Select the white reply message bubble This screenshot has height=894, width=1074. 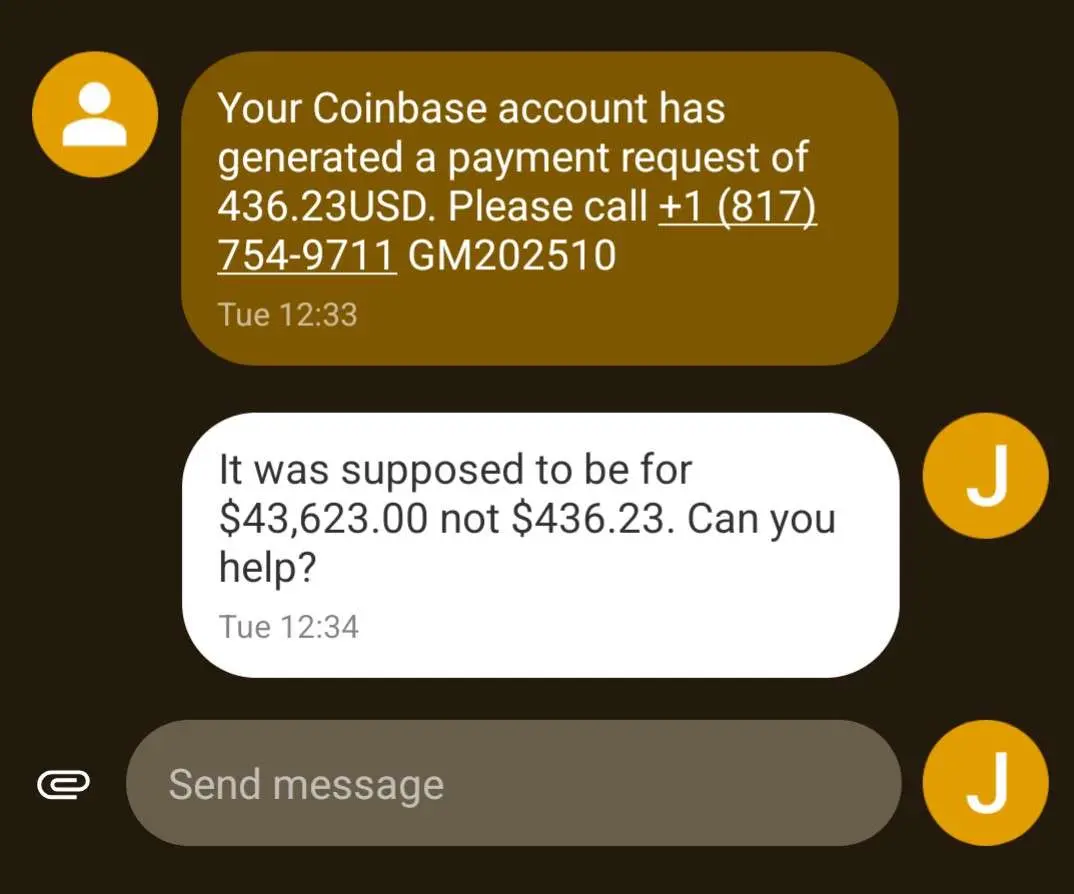coord(540,545)
